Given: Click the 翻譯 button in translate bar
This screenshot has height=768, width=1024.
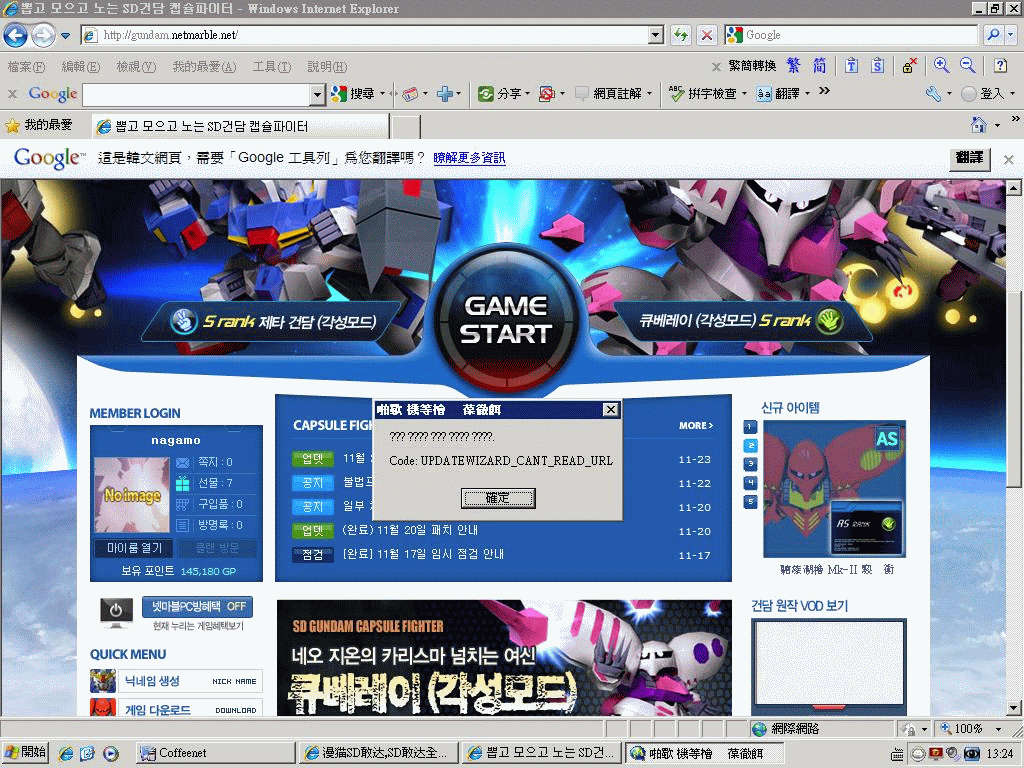Looking at the screenshot, I should pos(969,158).
